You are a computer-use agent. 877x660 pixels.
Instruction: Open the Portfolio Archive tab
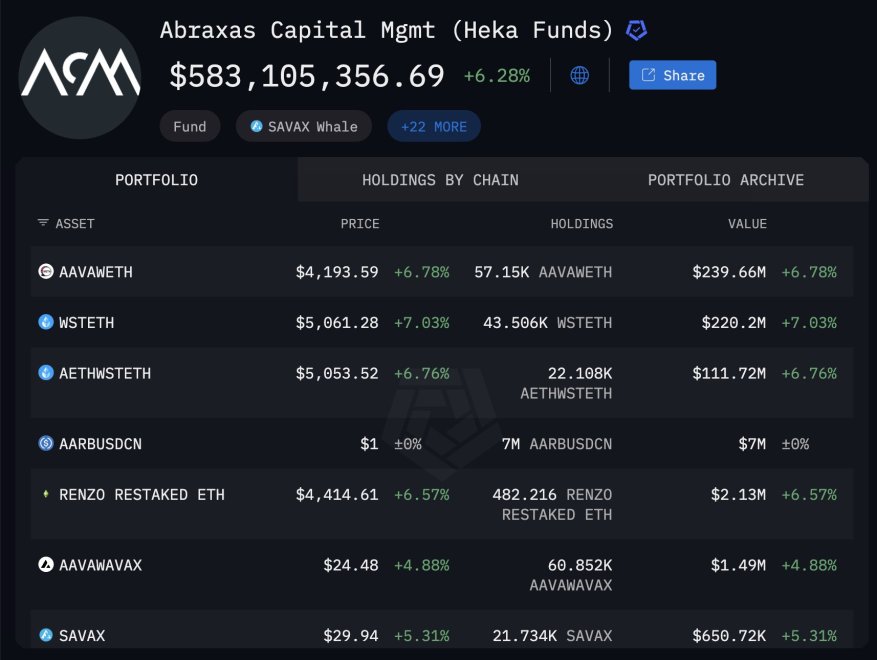point(725,180)
